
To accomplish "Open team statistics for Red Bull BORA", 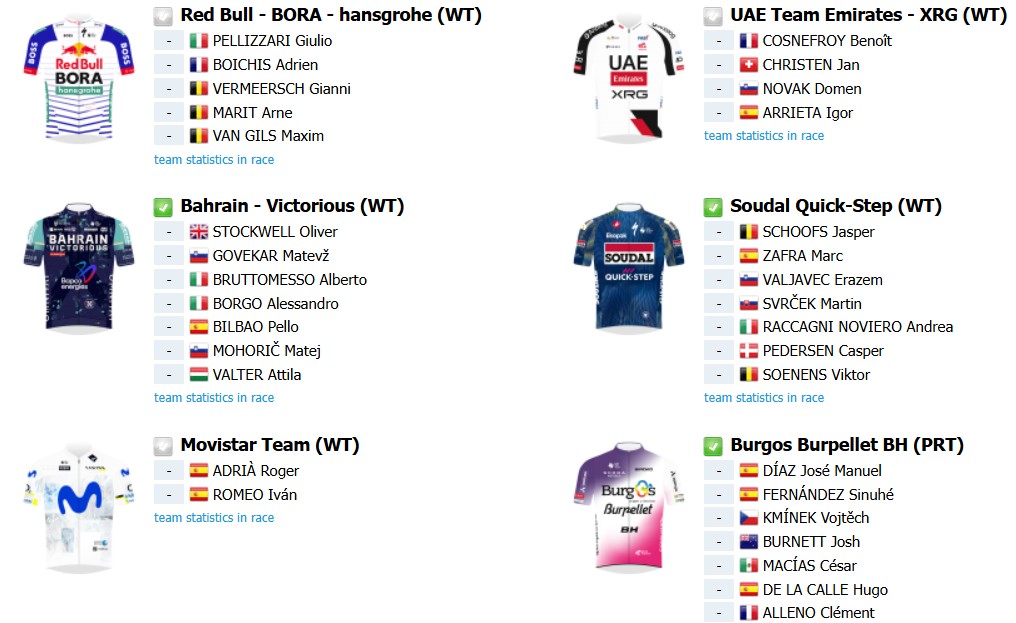I will point(214,159).
